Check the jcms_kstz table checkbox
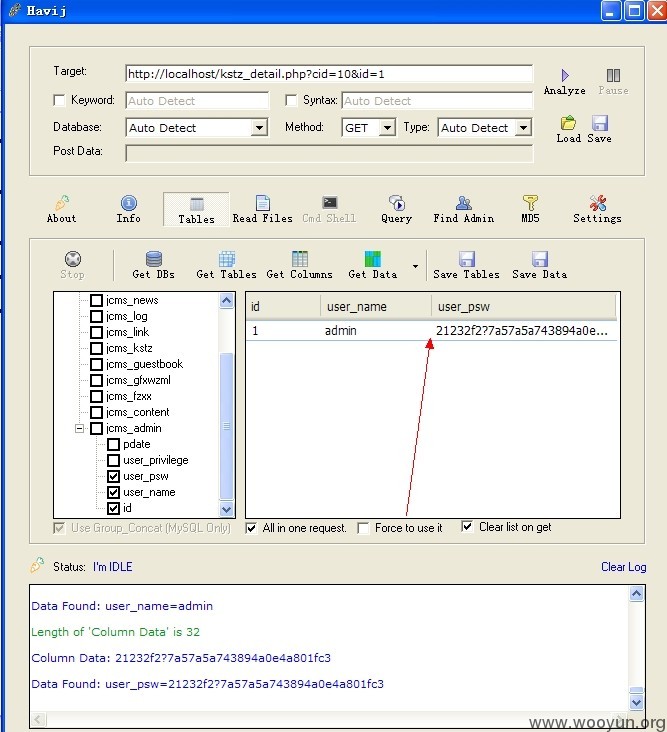This screenshot has height=732, width=667. [x=96, y=348]
